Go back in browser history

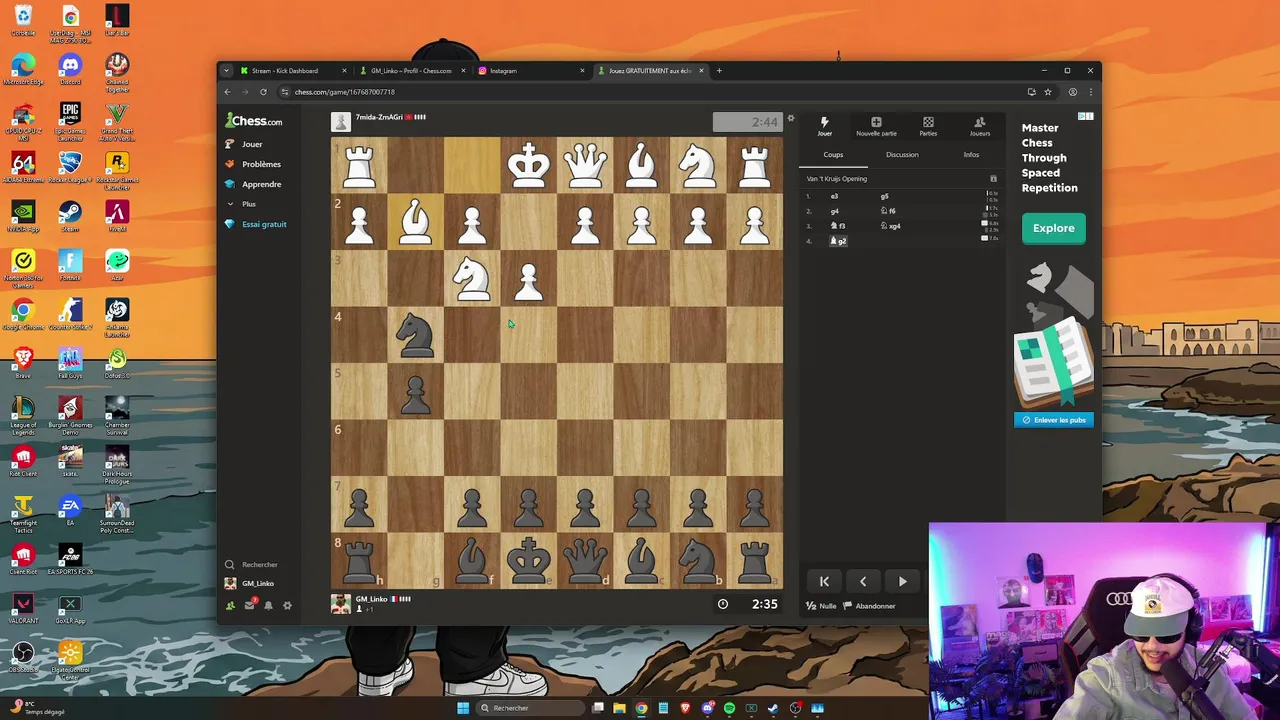click(x=227, y=92)
